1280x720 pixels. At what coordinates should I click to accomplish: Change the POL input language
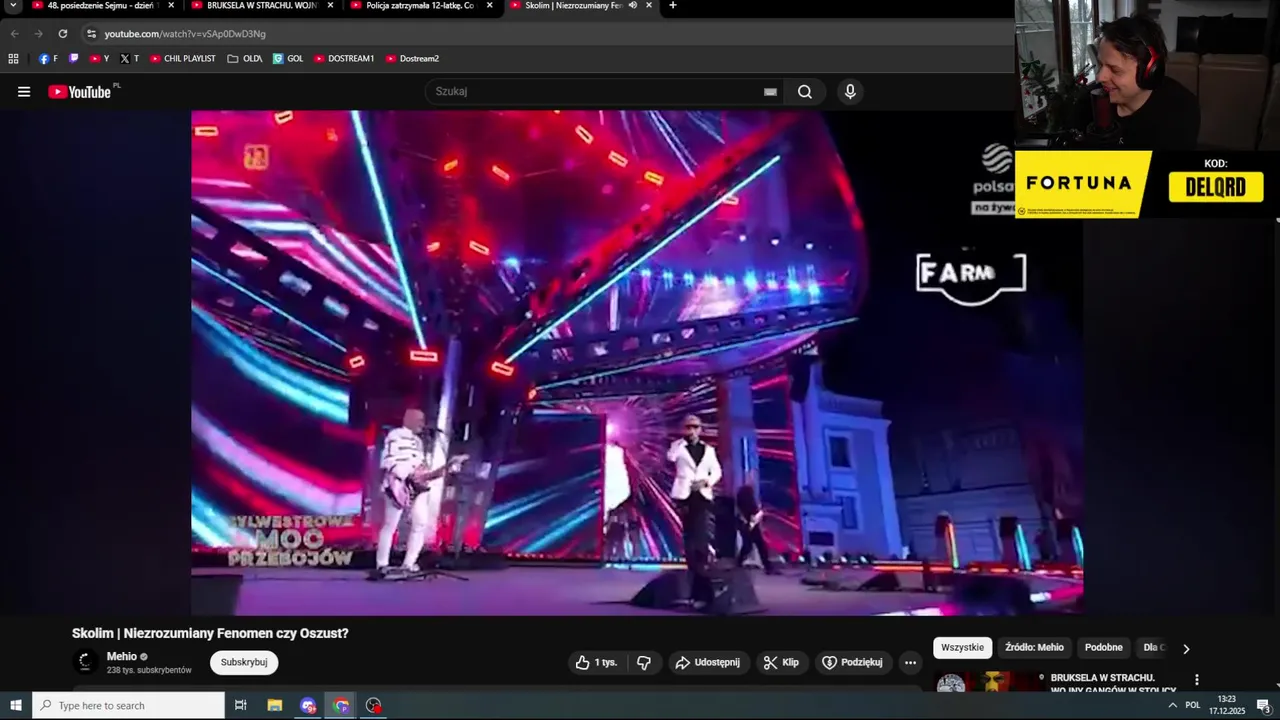click(x=1193, y=705)
